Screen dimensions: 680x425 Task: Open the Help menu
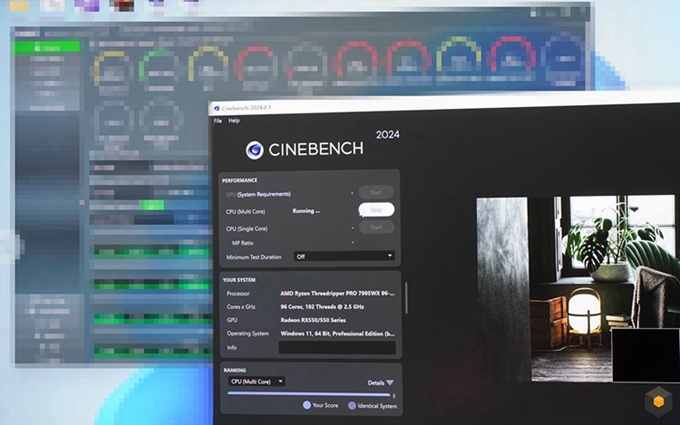[234, 120]
